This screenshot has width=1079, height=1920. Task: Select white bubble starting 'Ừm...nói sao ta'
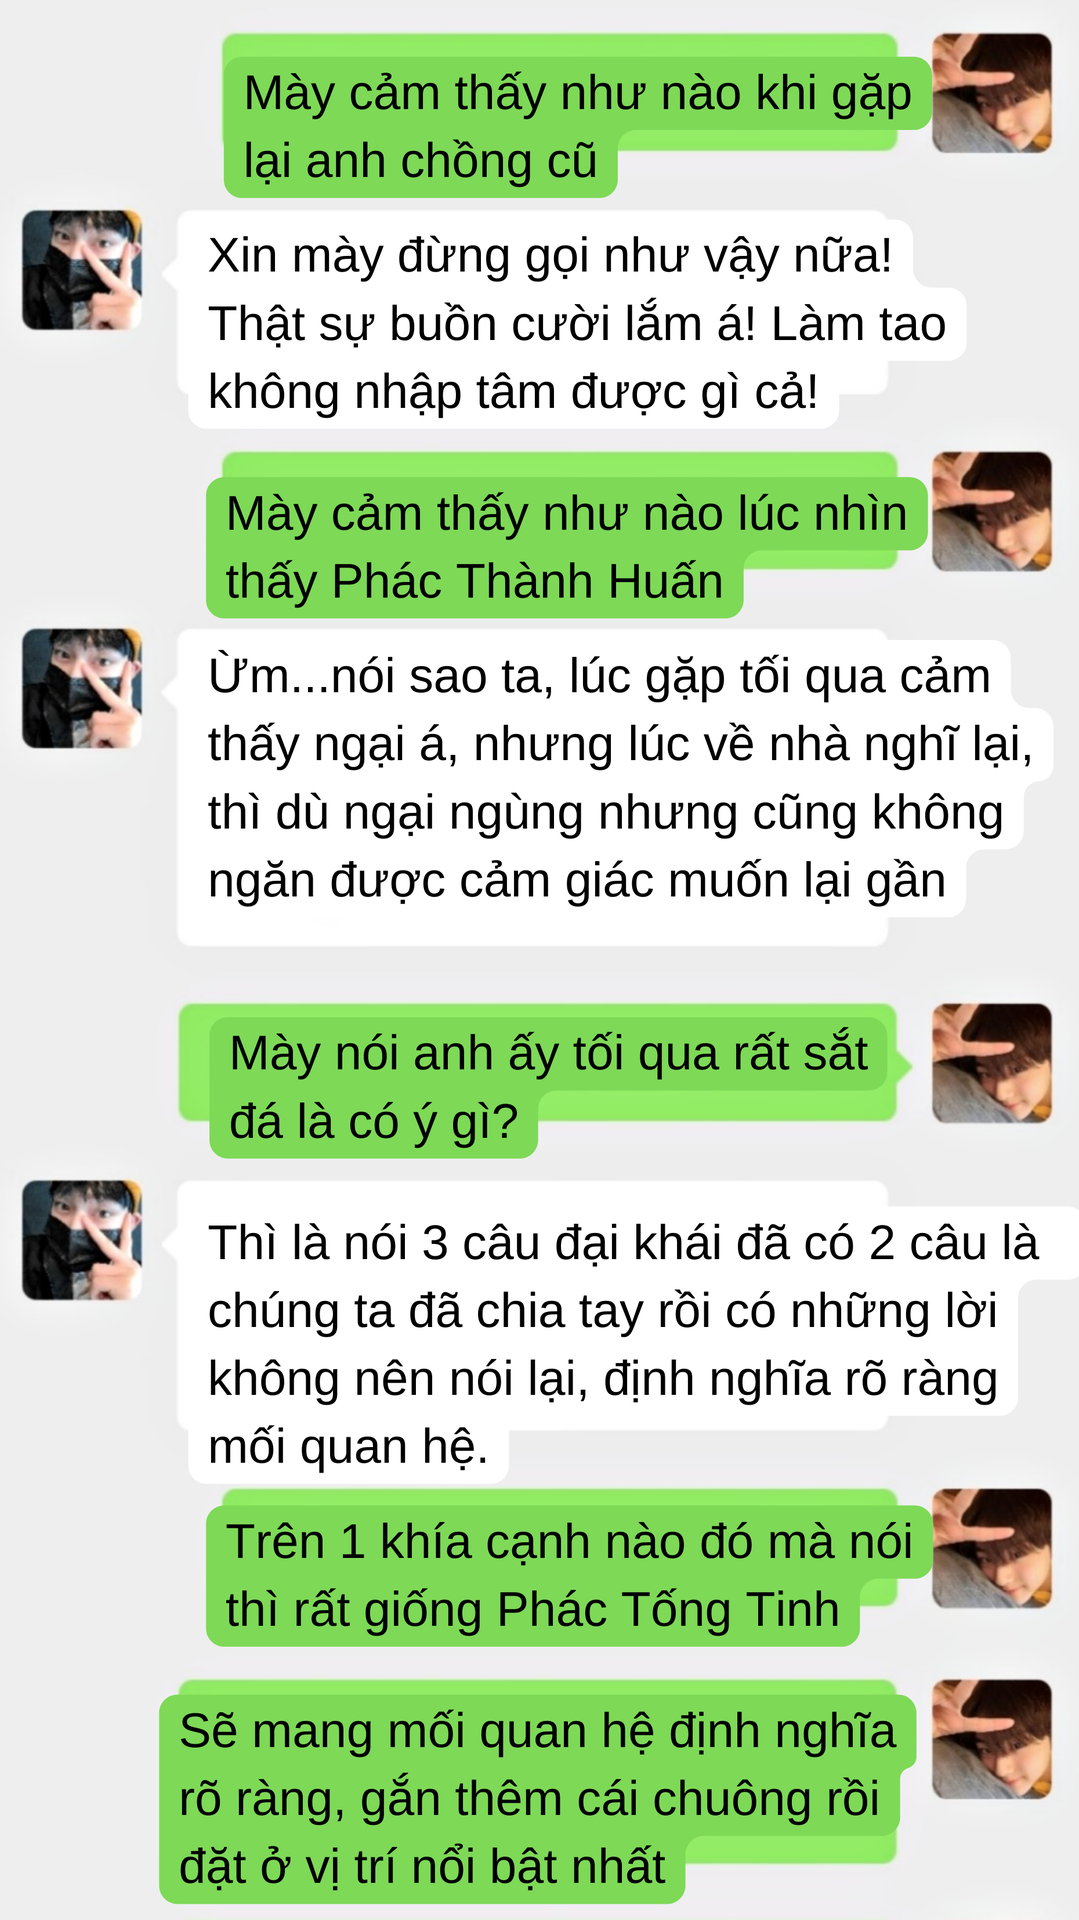click(614, 787)
